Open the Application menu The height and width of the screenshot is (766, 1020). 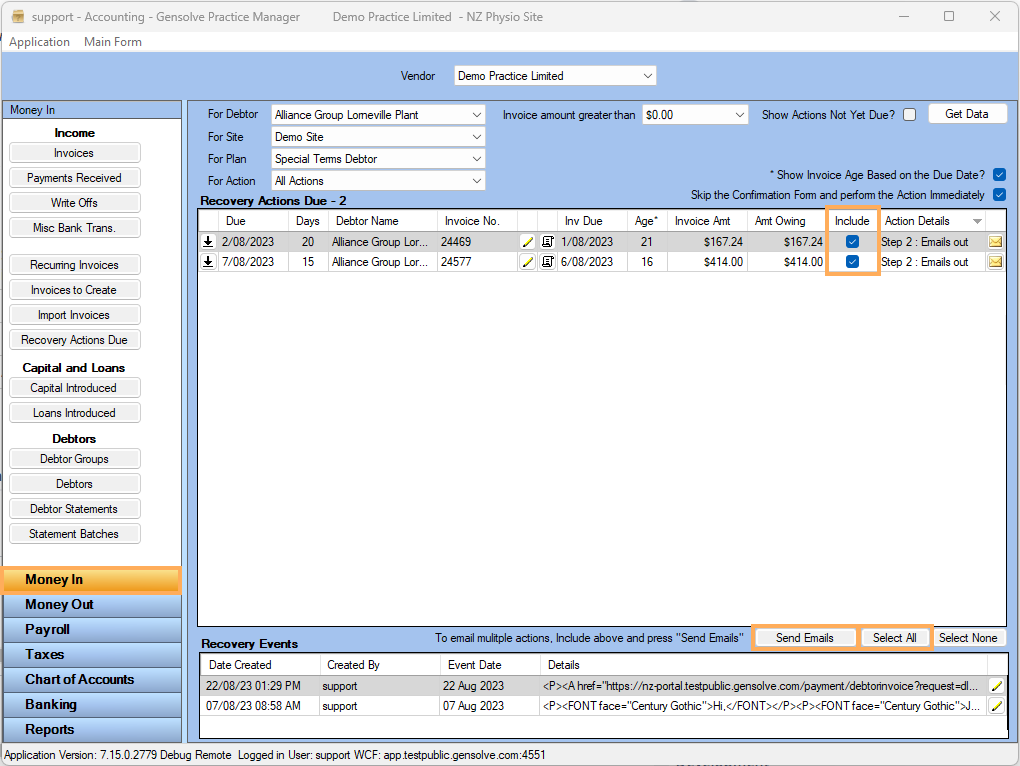(39, 42)
